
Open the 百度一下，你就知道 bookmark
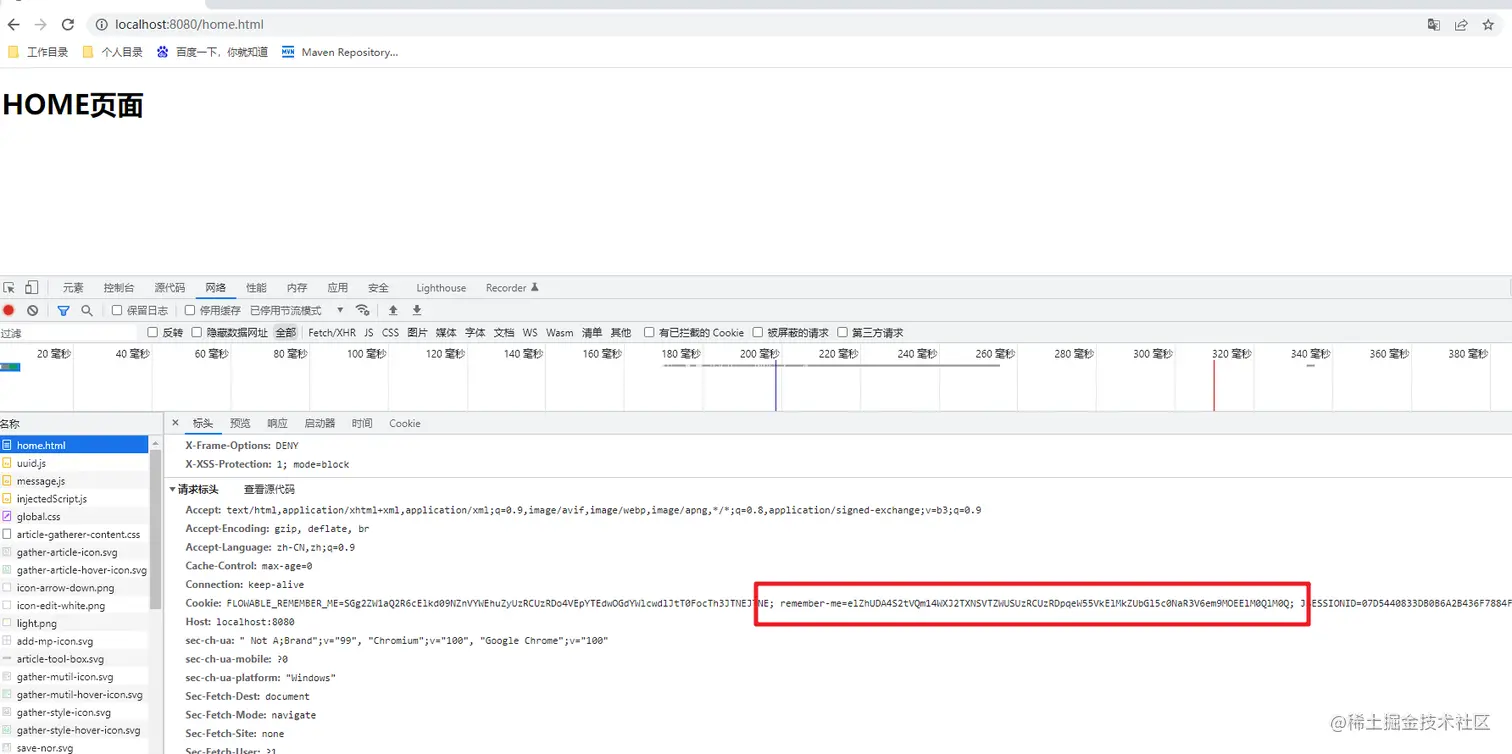tap(212, 52)
